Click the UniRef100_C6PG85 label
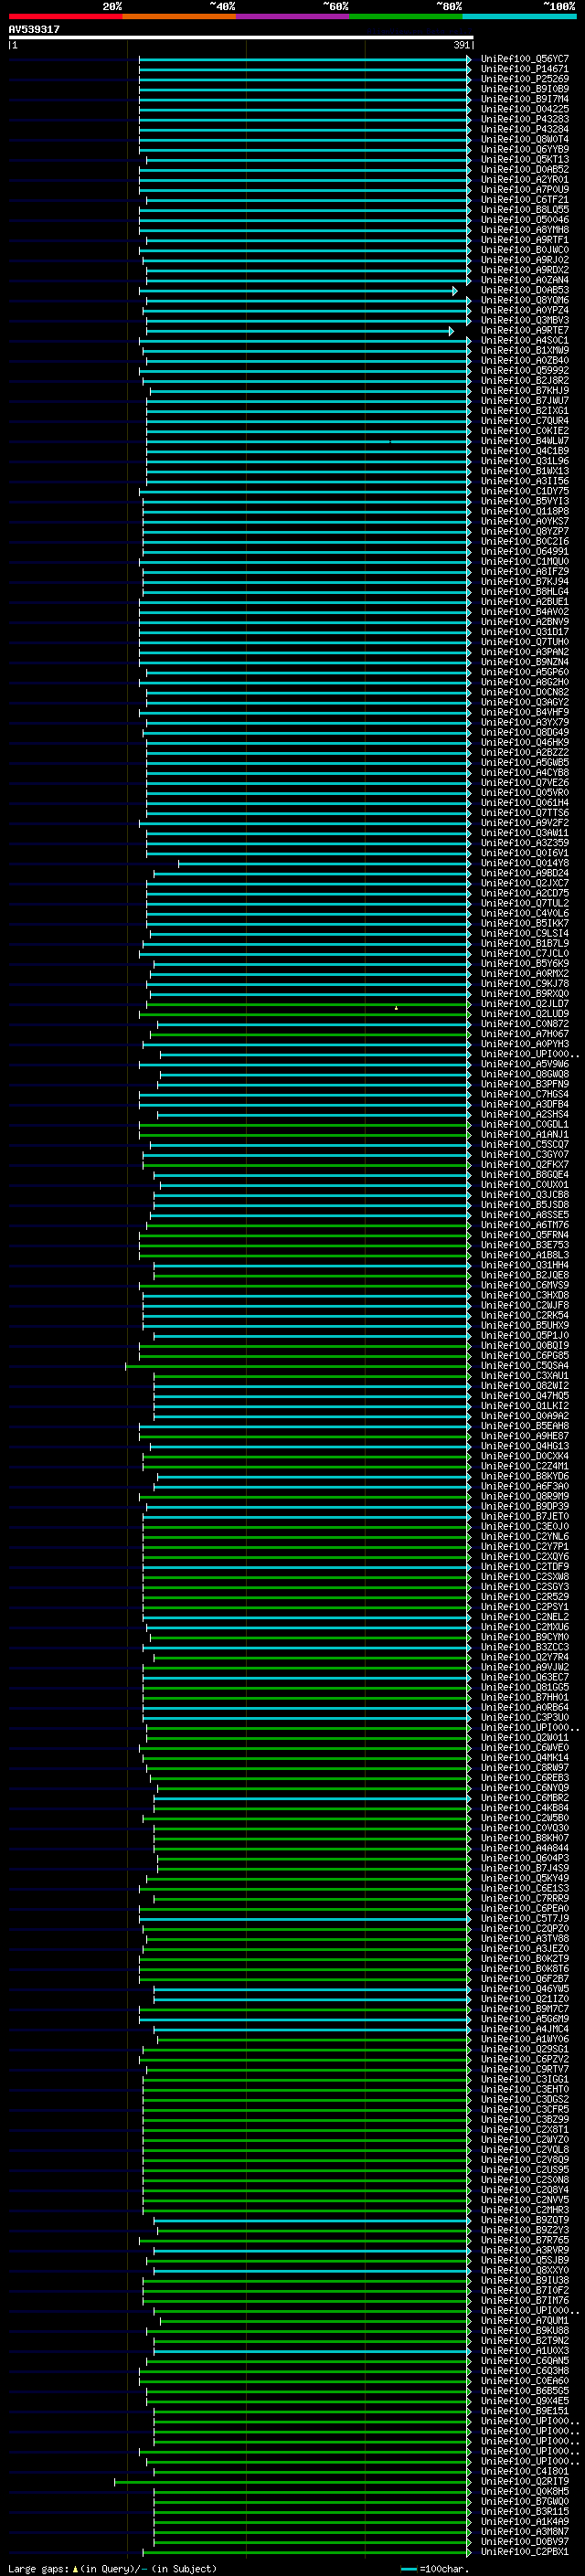 click(x=525, y=1356)
